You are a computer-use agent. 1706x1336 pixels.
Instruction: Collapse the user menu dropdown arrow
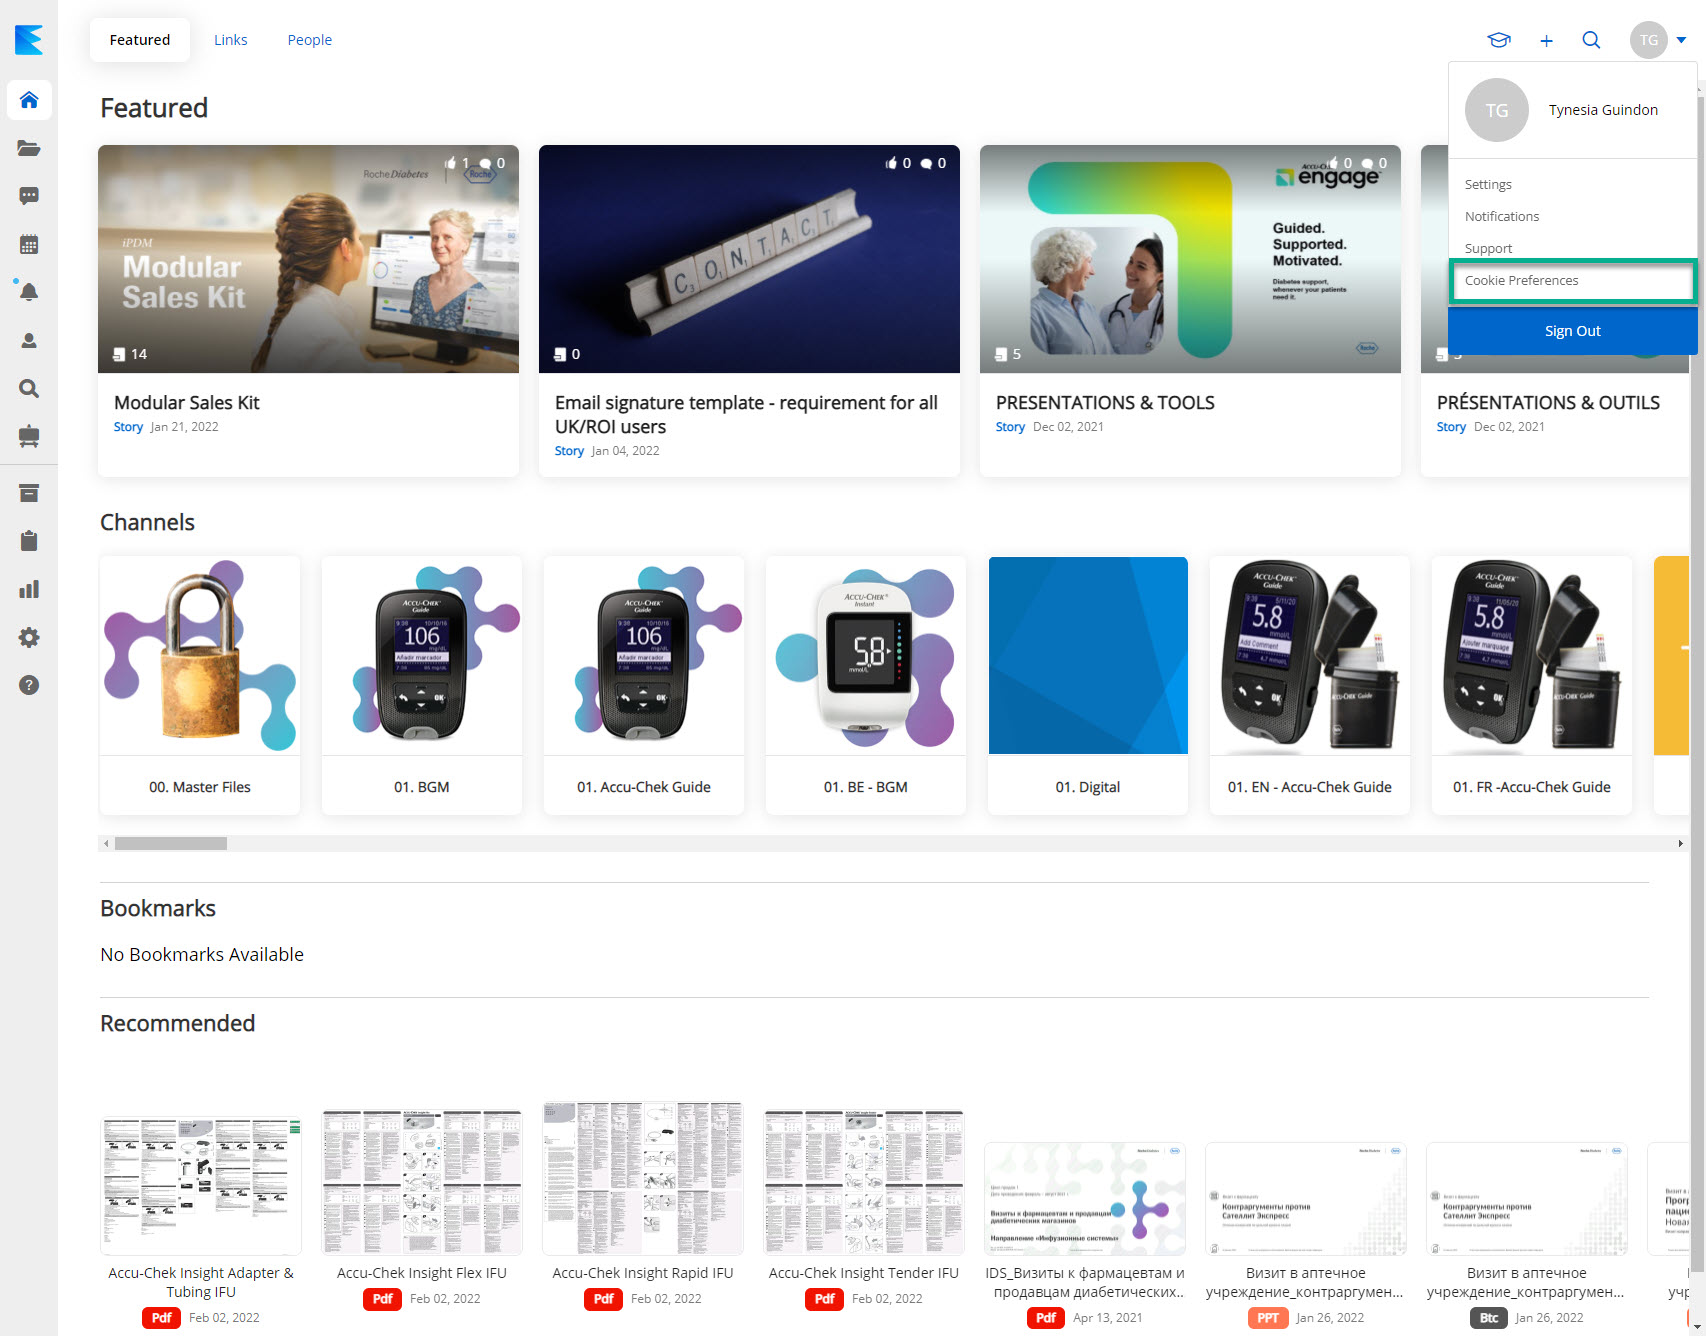1681,40
